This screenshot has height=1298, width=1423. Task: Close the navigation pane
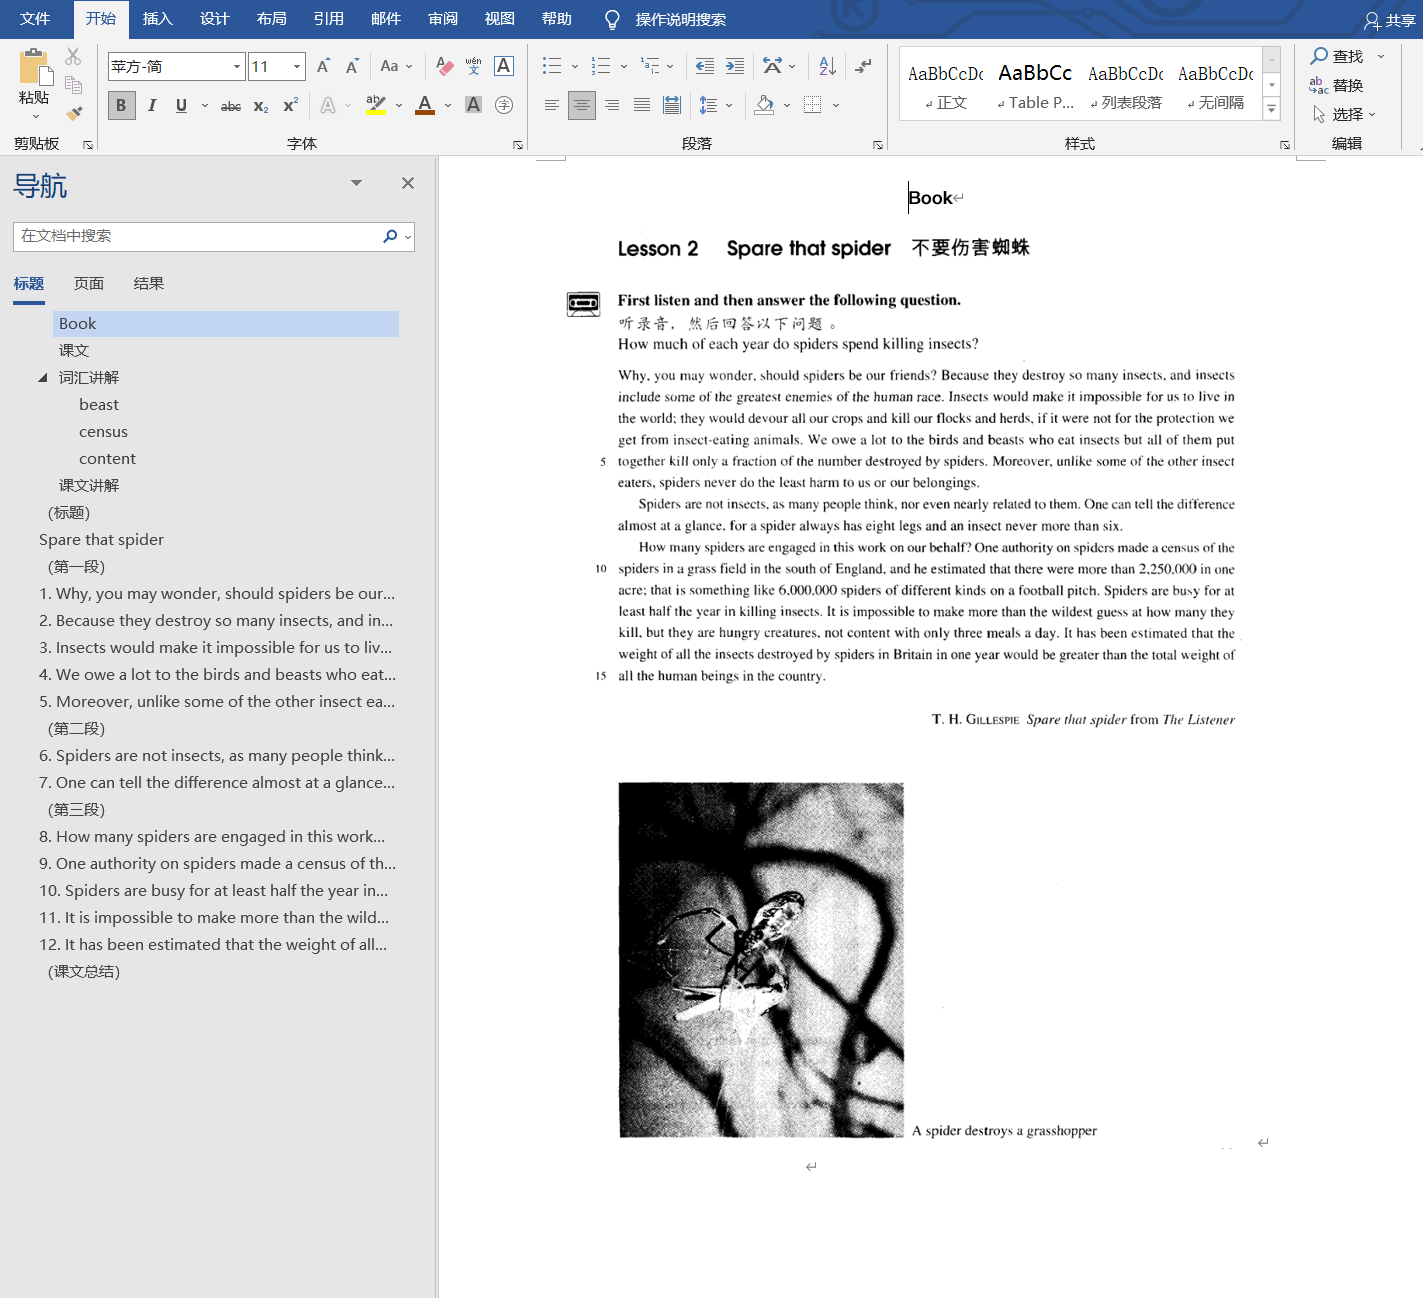[x=408, y=183]
